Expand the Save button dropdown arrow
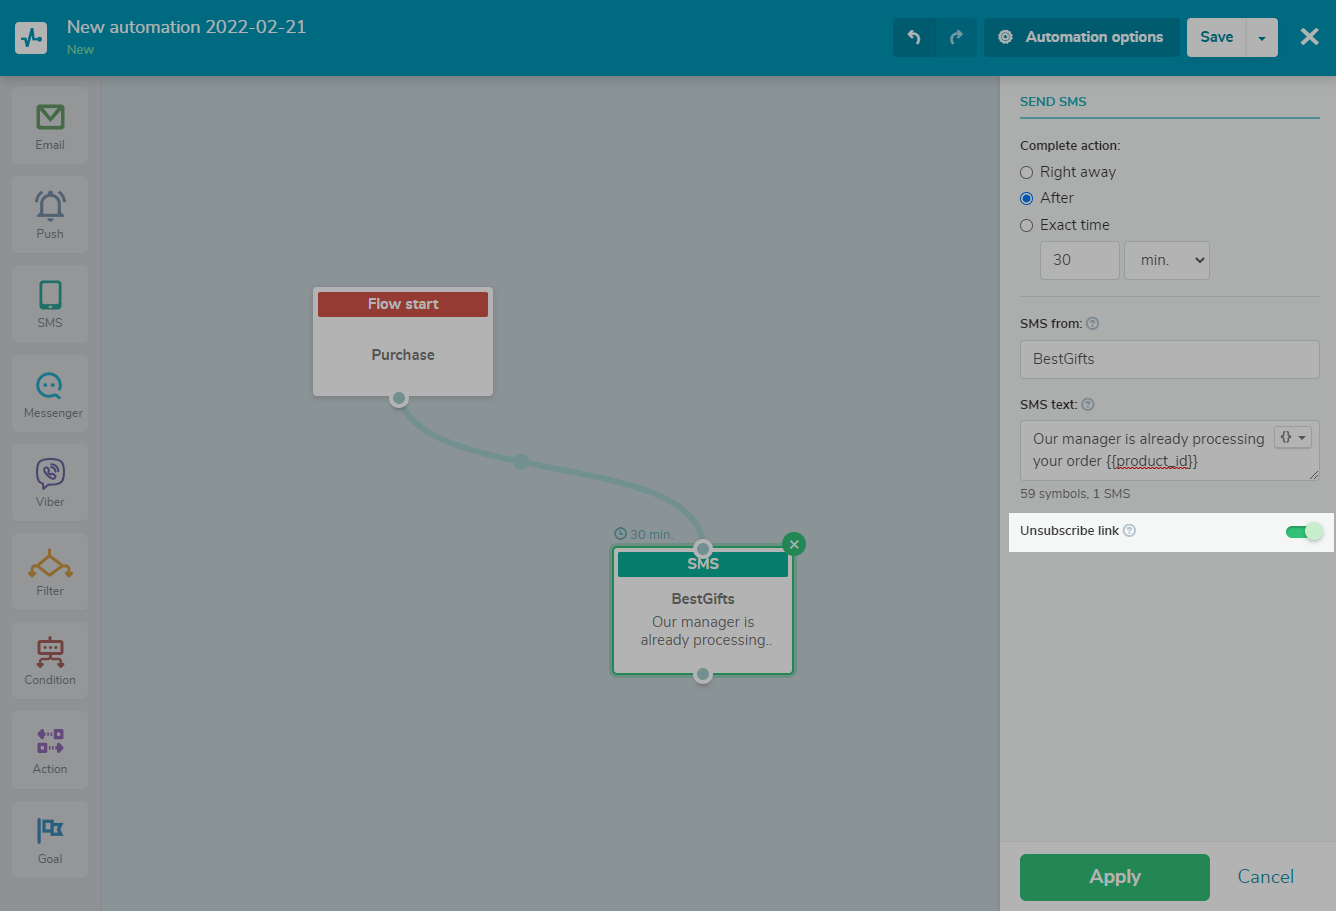Screen dimensions: 1336x911 1262,38
